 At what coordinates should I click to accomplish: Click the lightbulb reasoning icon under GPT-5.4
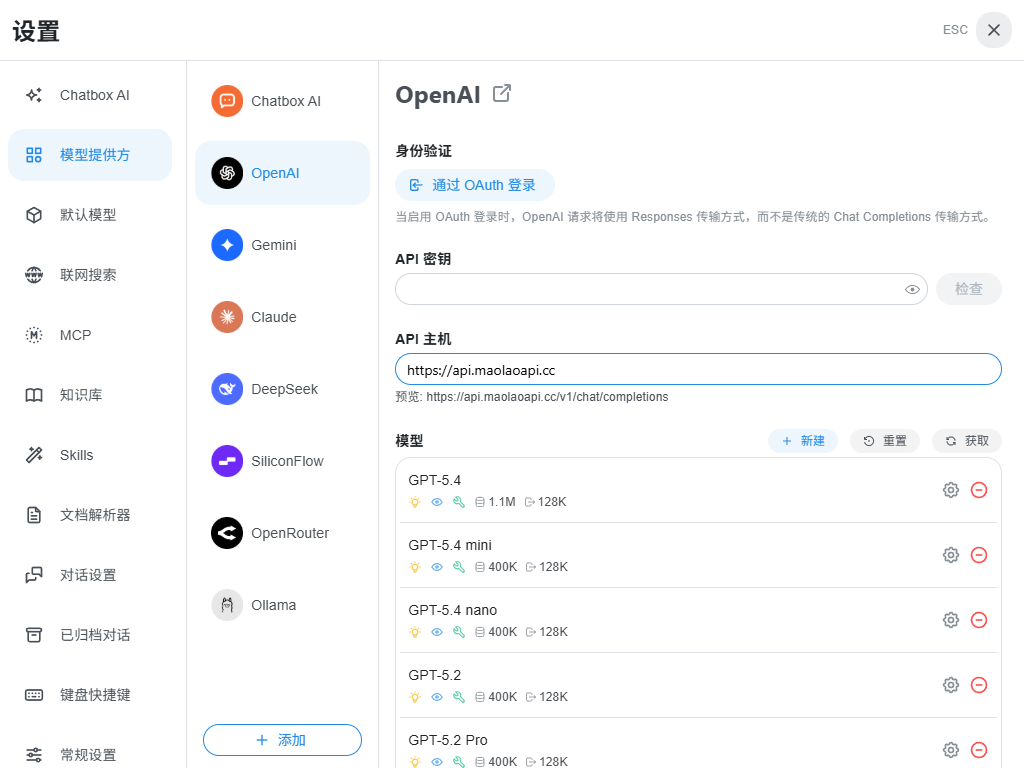(415, 502)
